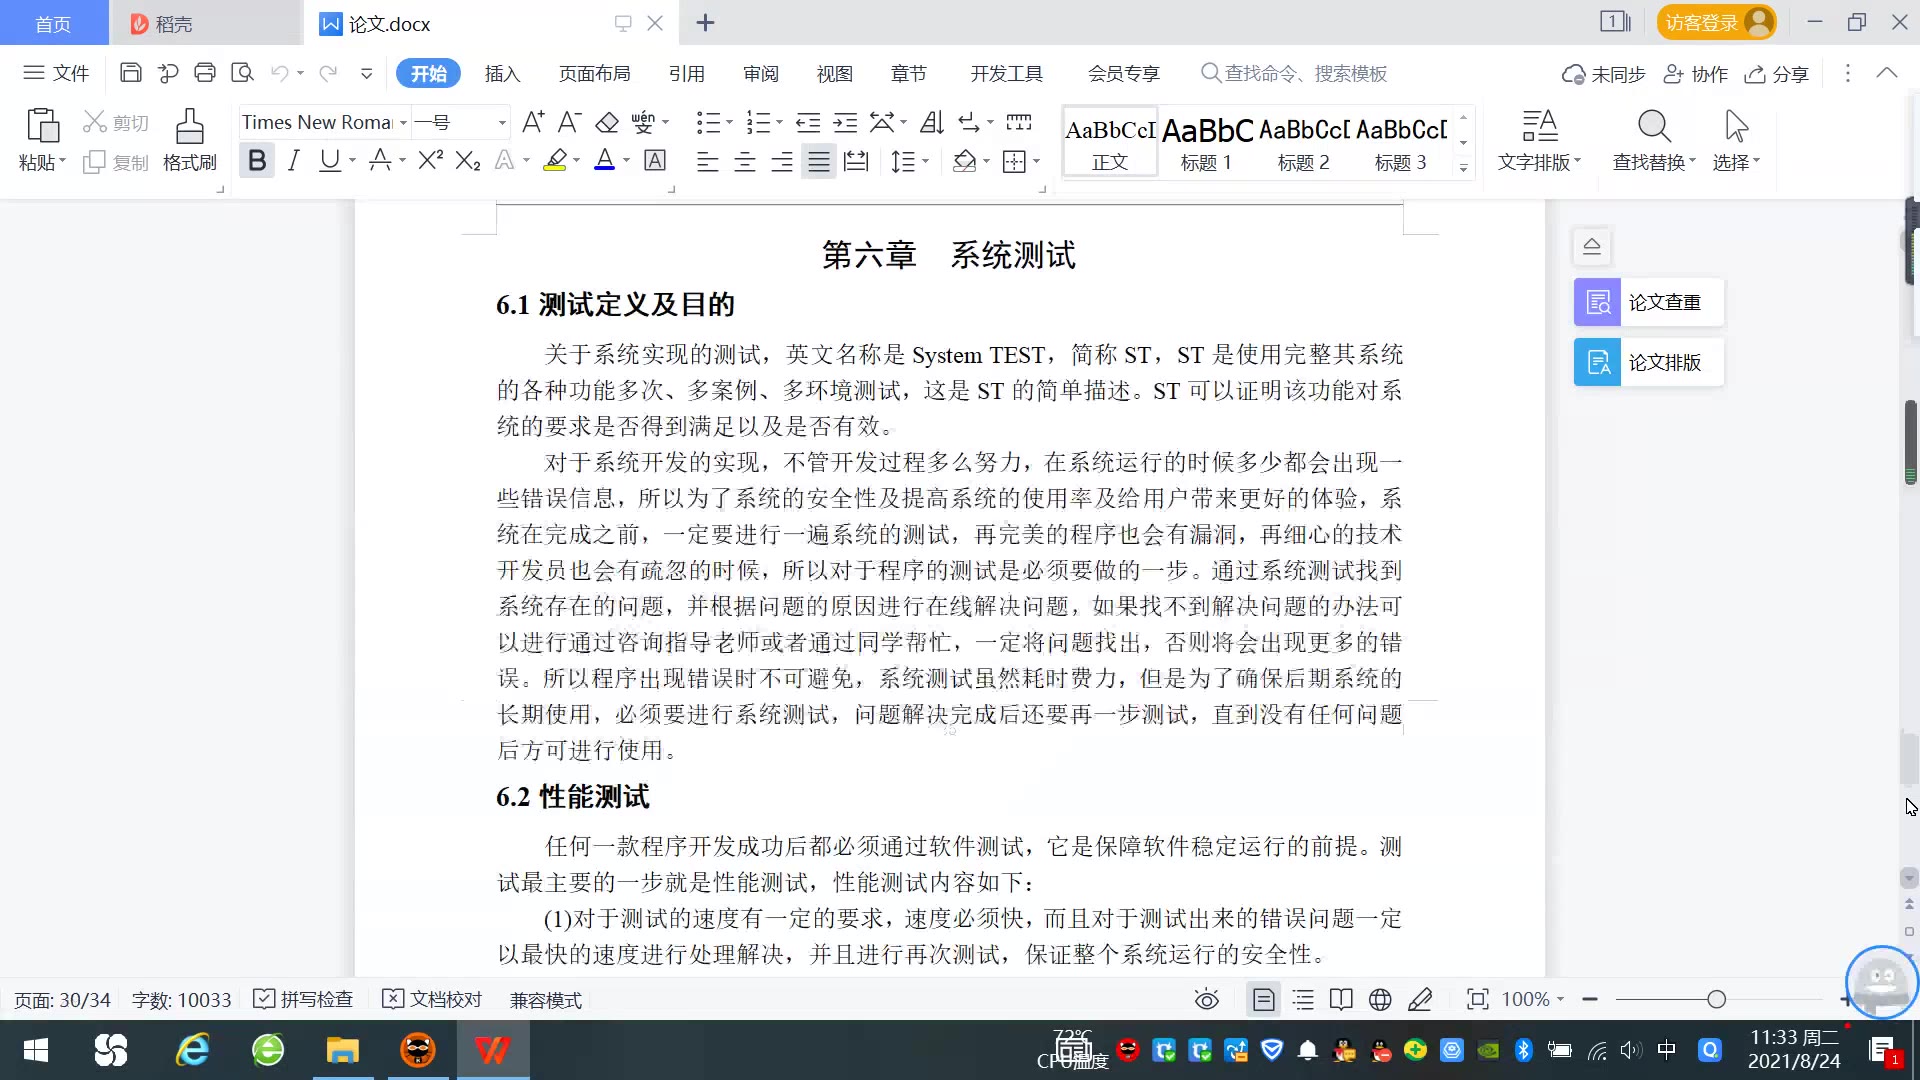Open the 论文排版 side tool
Viewport: 1920px width, 1080px height.
(1649, 362)
